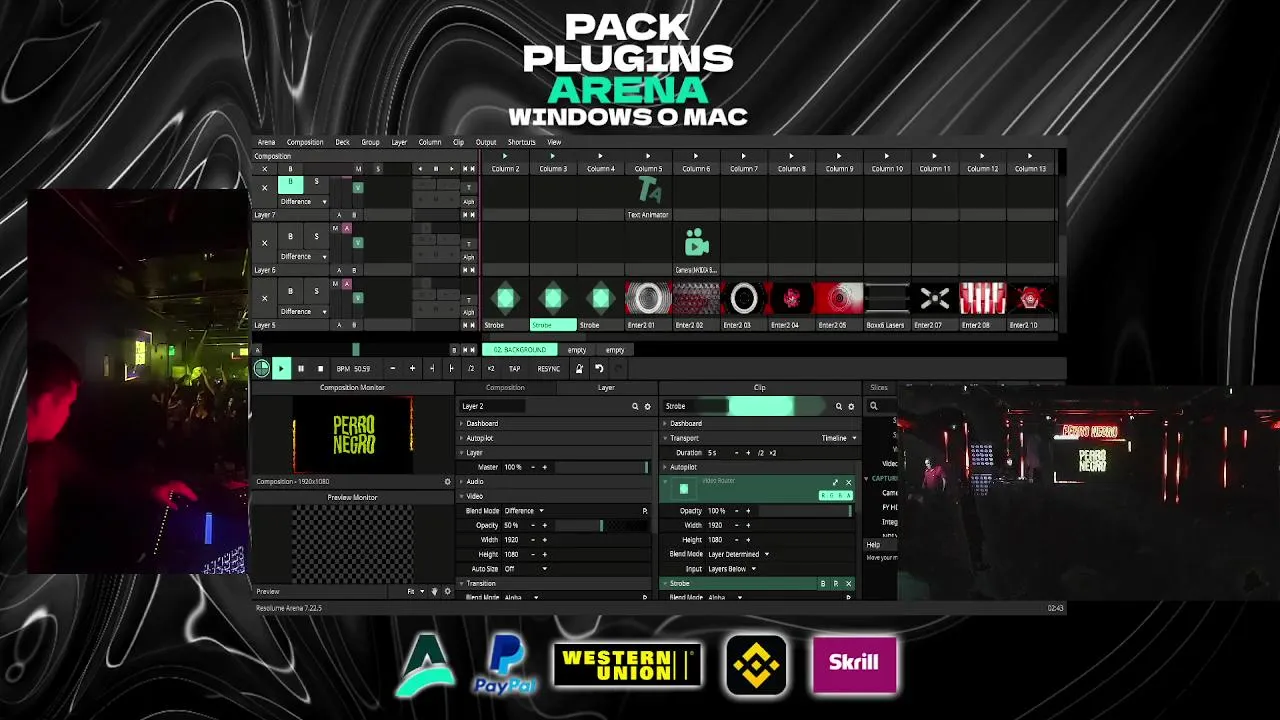Open the Arena menu

click(x=266, y=142)
